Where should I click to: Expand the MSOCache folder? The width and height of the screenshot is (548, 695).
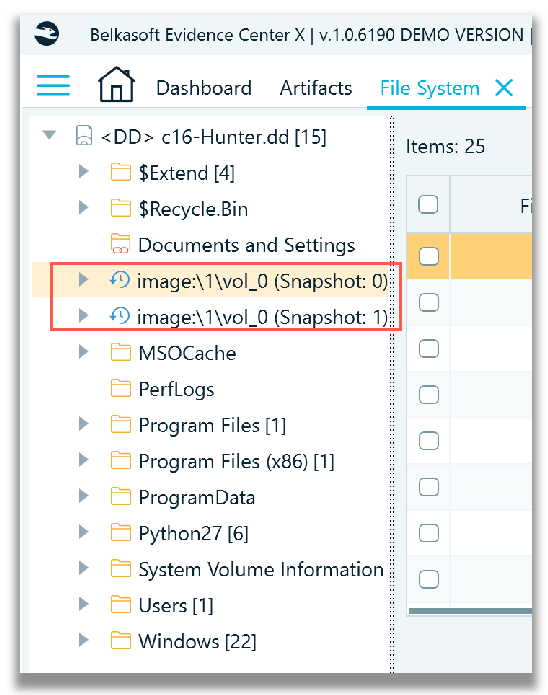[83, 351]
